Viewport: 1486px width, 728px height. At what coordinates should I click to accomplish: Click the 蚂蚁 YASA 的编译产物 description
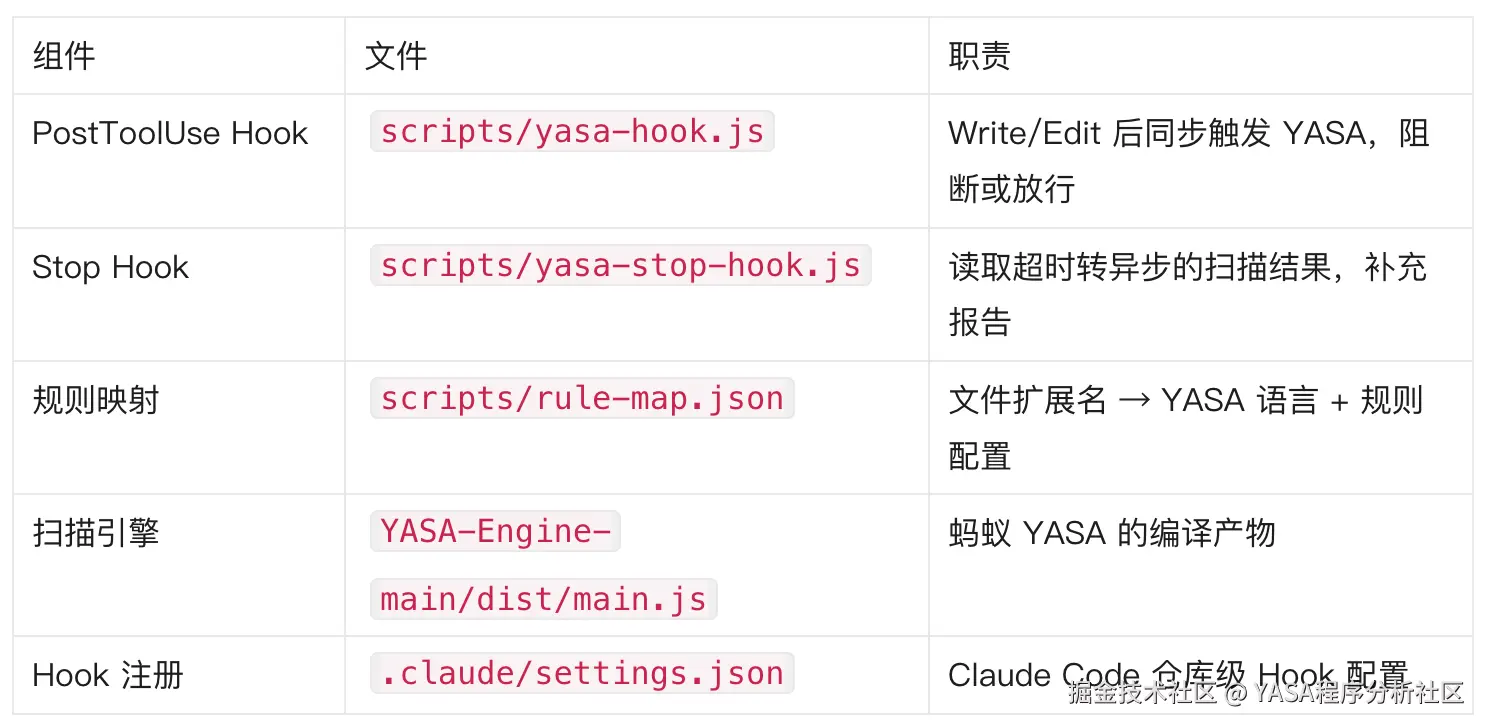pyautogui.click(x=1111, y=533)
